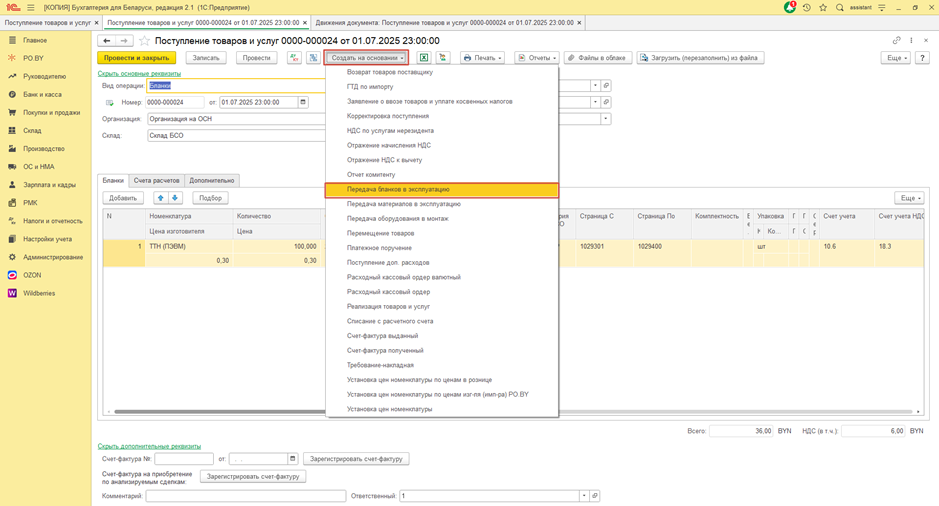939x506 pixels.
Task: Open the notifications bell icon
Action: 790,7
